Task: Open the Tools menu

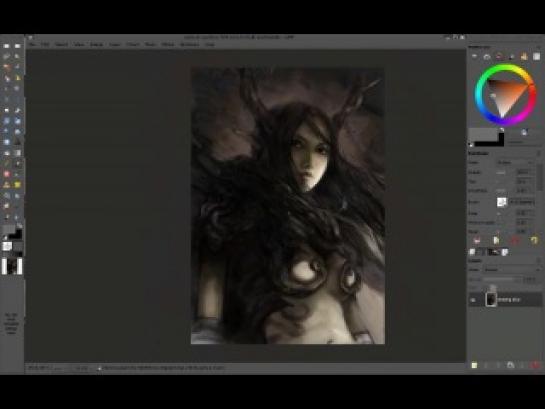Action: pyautogui.click(x=151, y=44)
